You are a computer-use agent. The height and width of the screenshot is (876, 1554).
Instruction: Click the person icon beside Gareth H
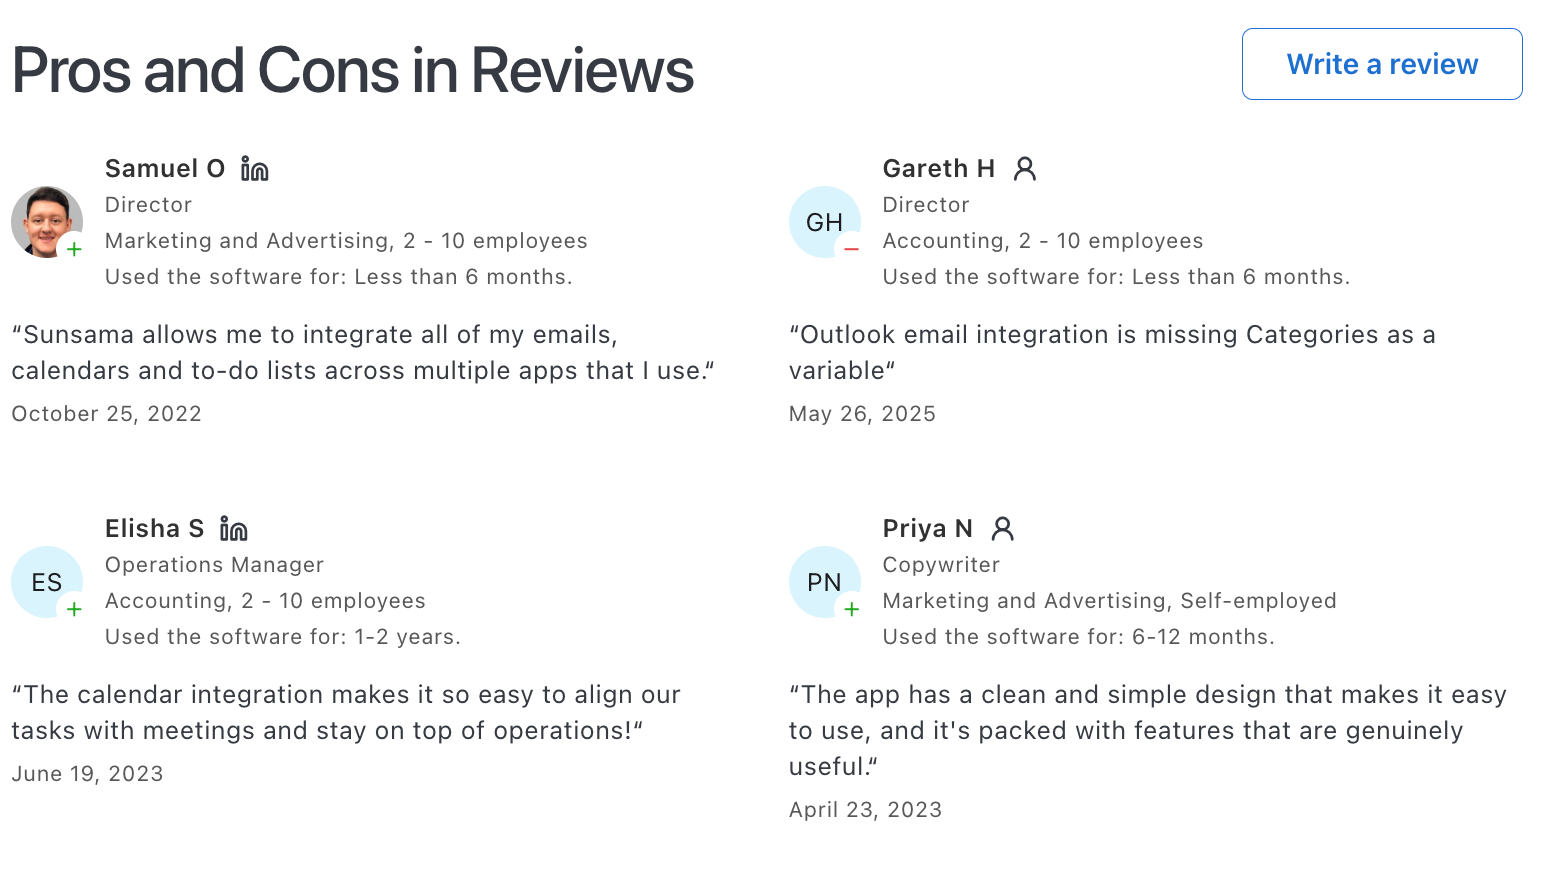pyautogui.click(x=1023, y=168)
